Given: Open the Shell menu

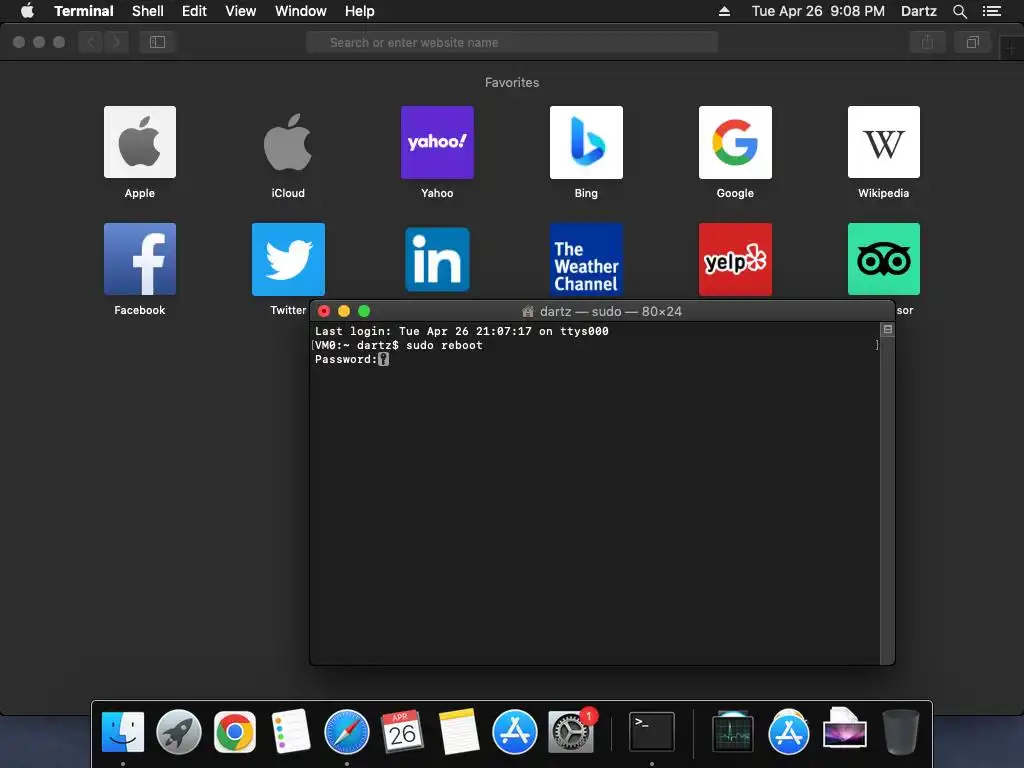Looking at the screenshot, I should (148, 11).
